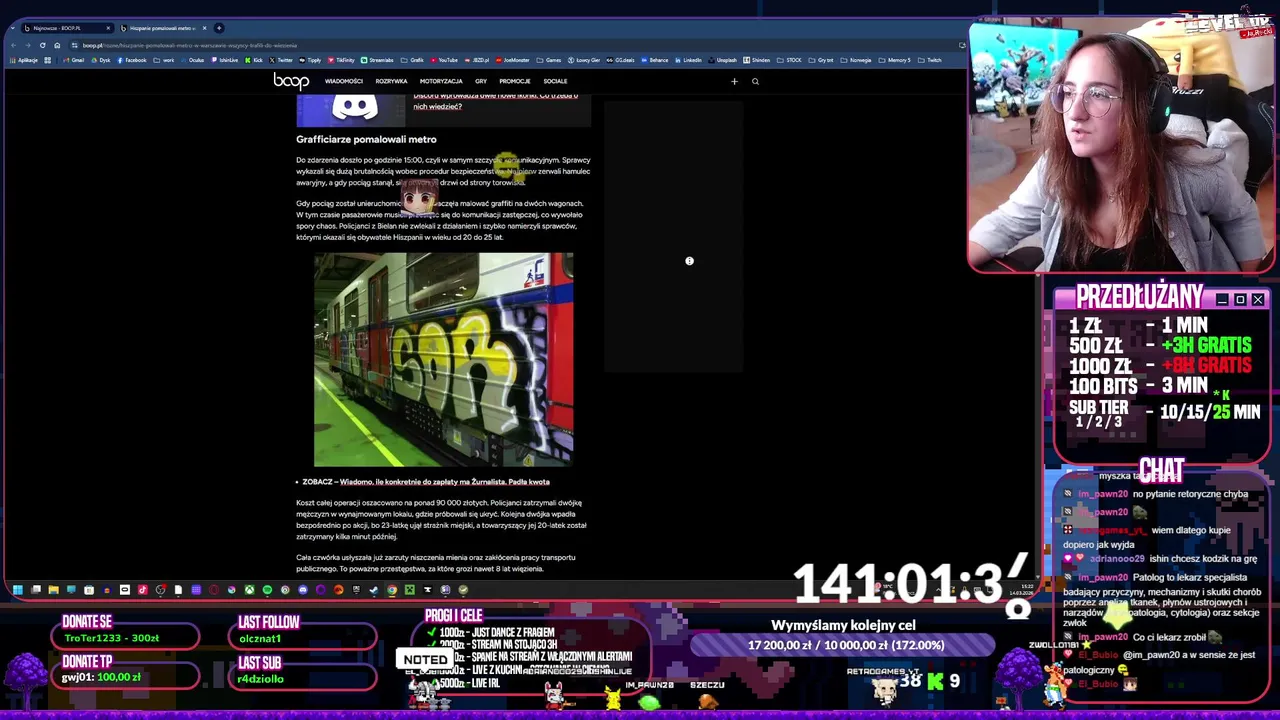Open the graffiti metro train photo

tap(443, 359)
